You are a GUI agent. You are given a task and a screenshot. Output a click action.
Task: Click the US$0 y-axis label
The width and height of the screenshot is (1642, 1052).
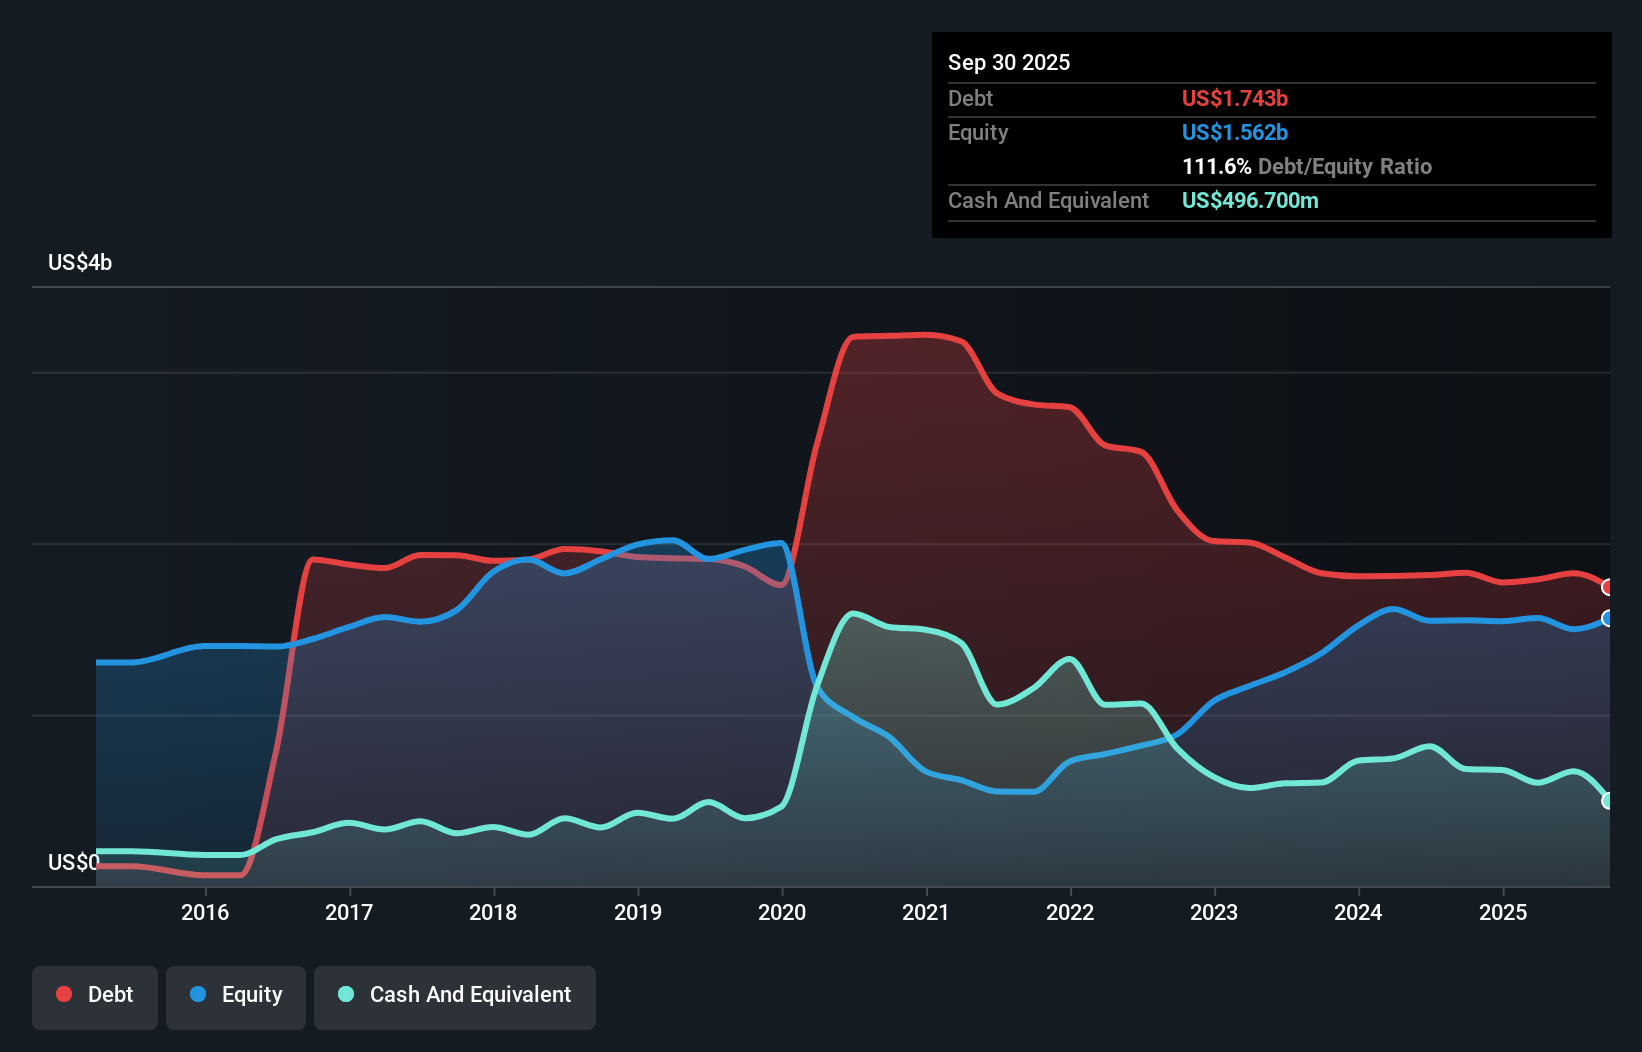(x=74, y=862)
